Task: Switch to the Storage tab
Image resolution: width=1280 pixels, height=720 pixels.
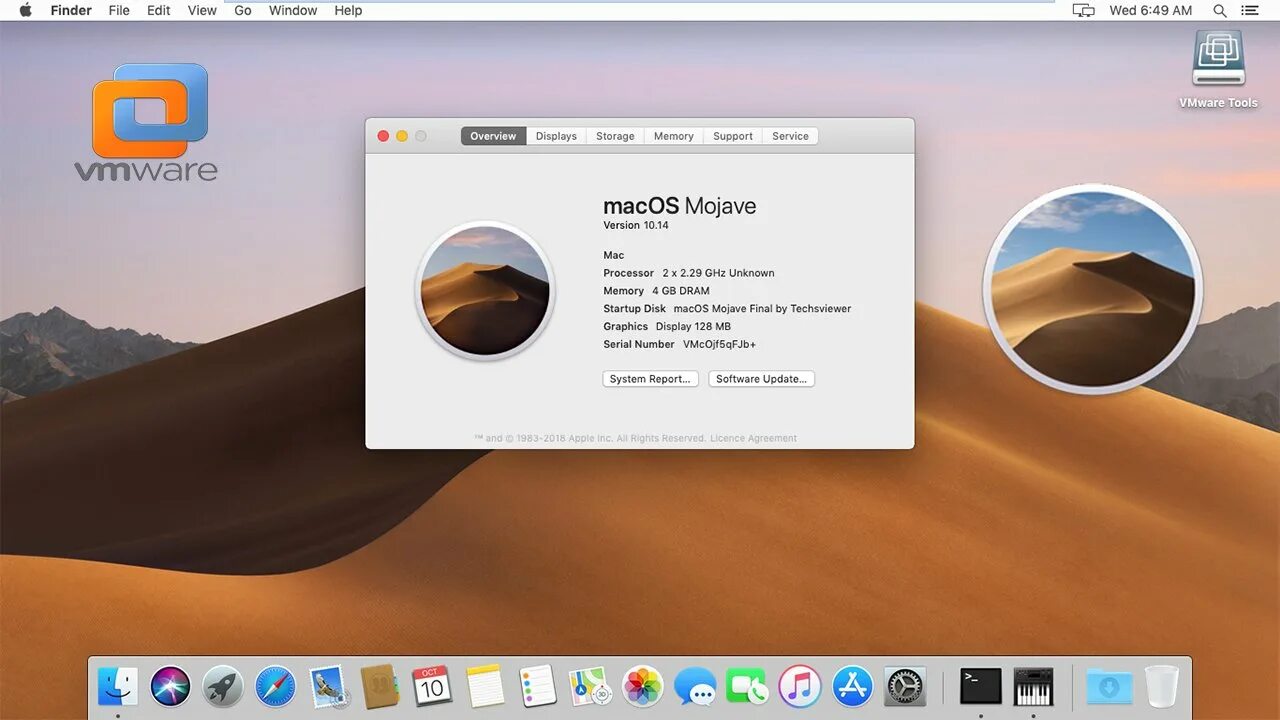Action: tap(615, 136)
